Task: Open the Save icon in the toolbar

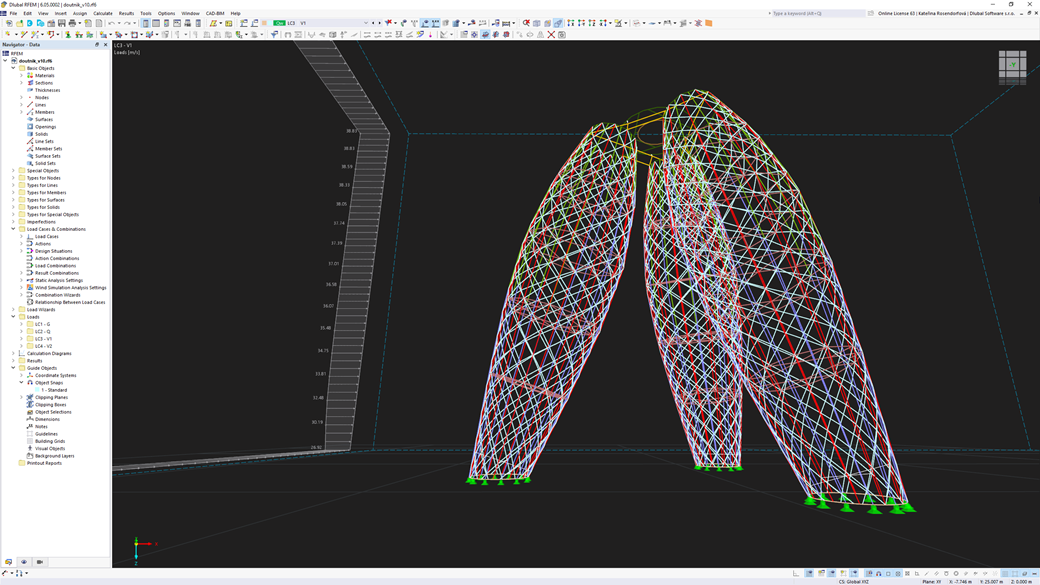Action: tap(61, 21)
